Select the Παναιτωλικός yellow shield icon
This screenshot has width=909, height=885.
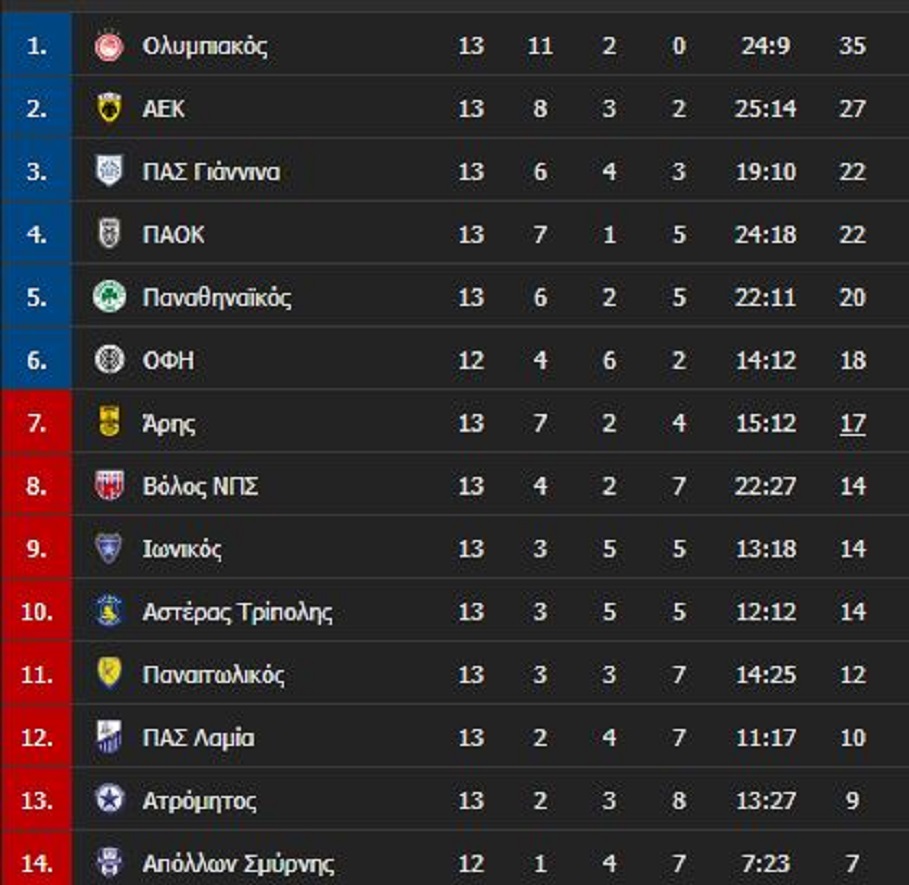[x=109, y=673]
